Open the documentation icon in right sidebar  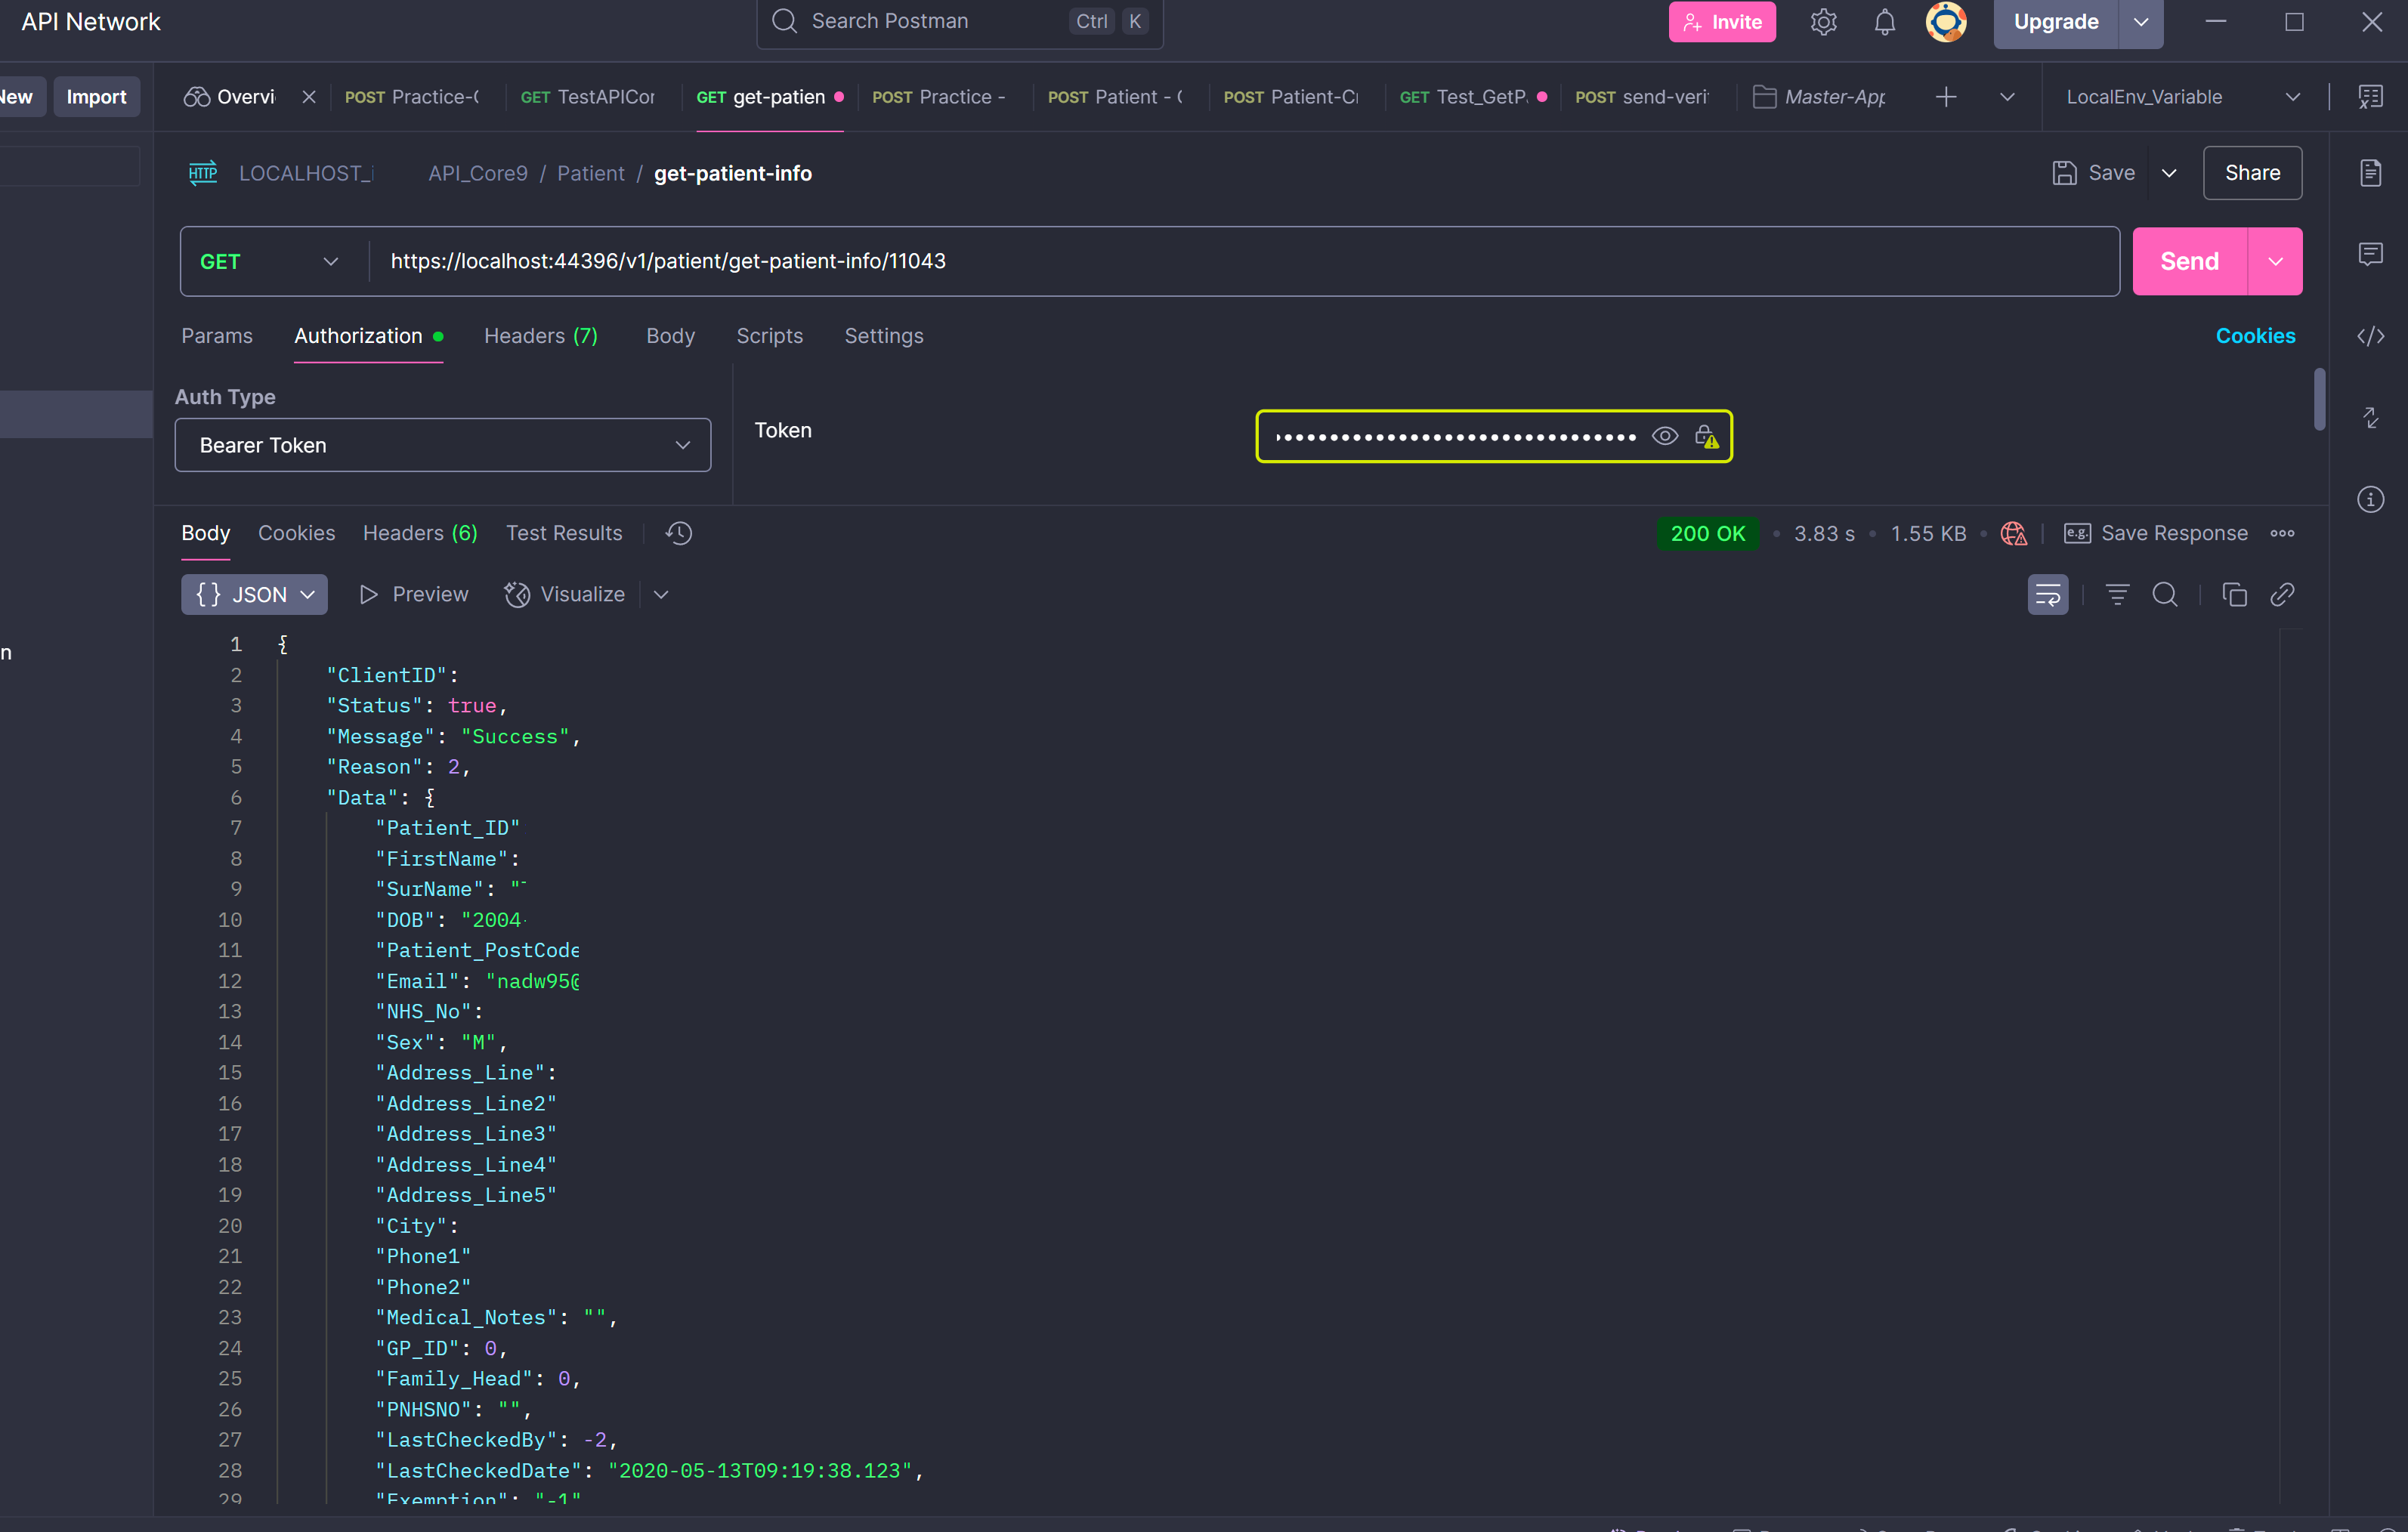(x=2370, y=173)
